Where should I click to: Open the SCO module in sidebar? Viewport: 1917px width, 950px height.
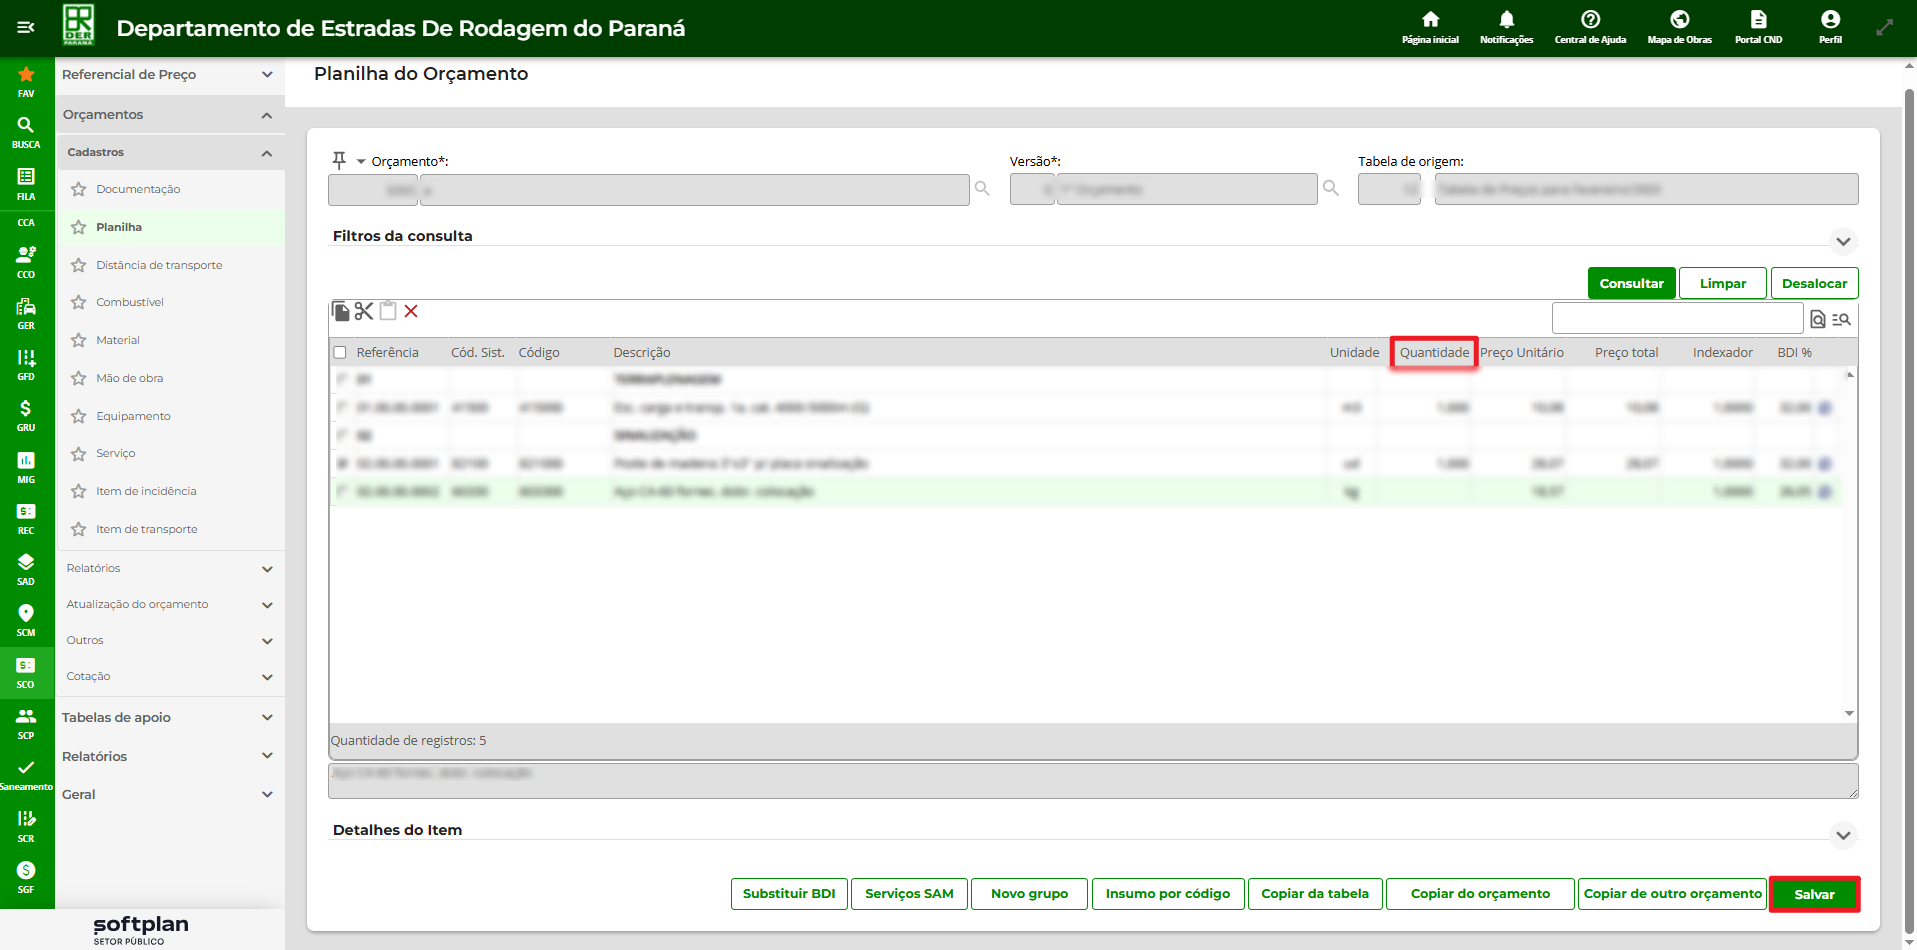tap(26, 673)
